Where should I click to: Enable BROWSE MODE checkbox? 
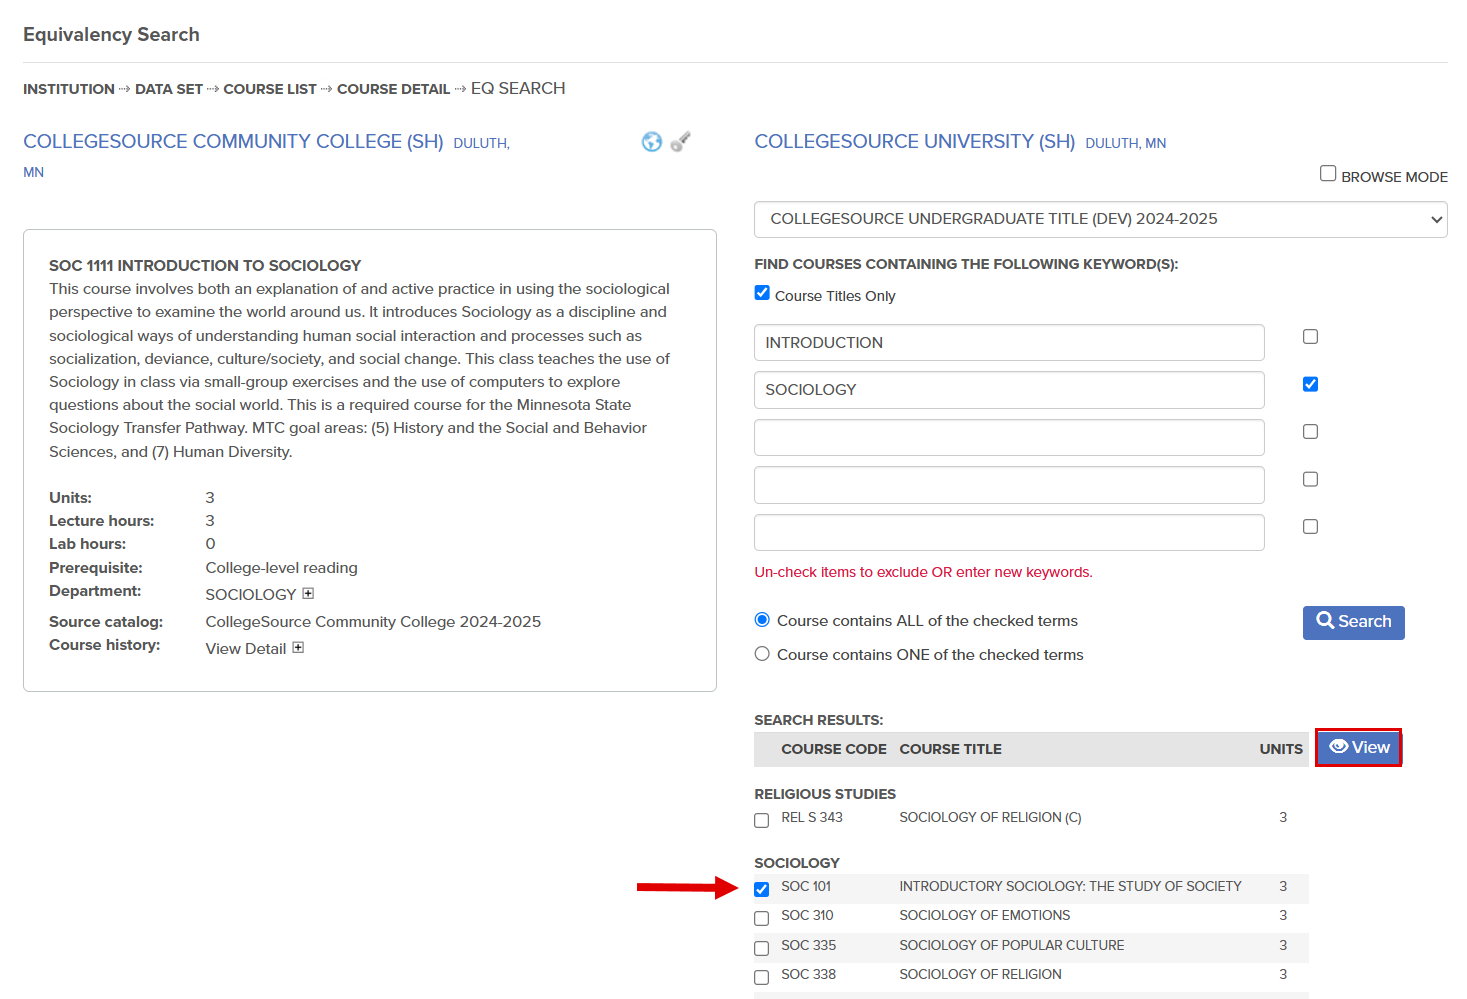click(x=1328, y=173)
